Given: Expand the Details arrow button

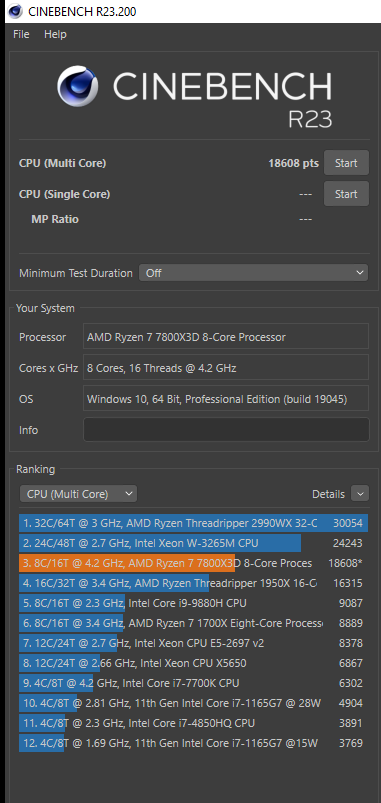Looking at the screenshot, I should pos(360,494).
